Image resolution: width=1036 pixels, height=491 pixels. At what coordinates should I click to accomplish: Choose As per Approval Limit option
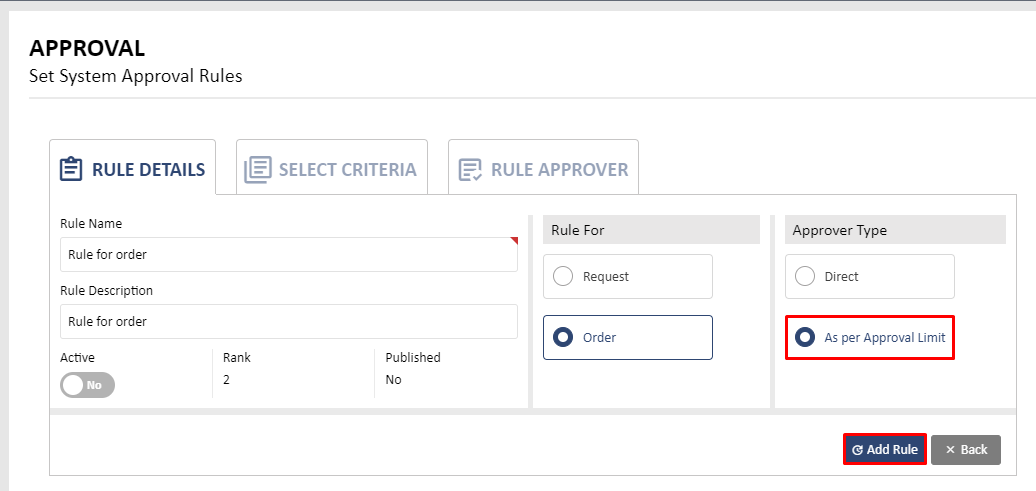tap(870, 337)
